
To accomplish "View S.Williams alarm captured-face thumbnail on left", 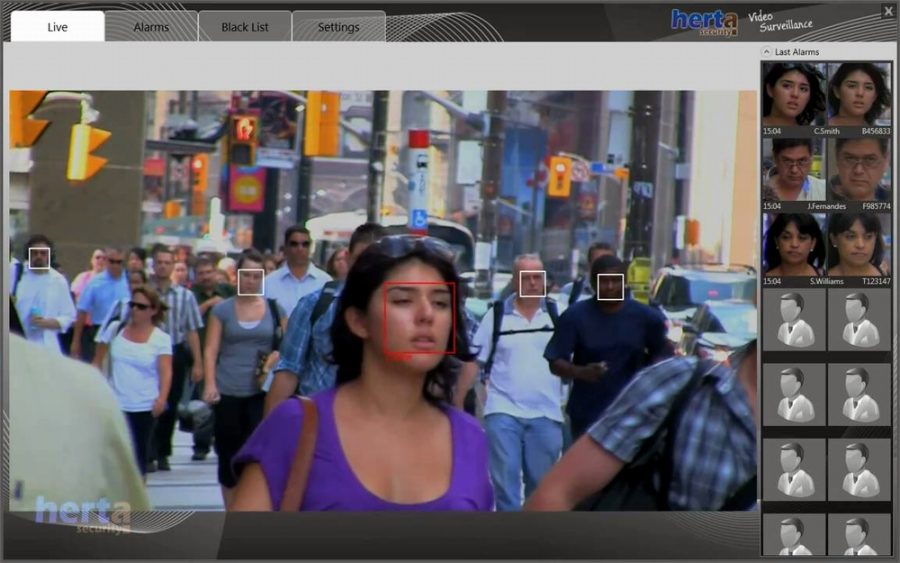I will click(794, 243).
